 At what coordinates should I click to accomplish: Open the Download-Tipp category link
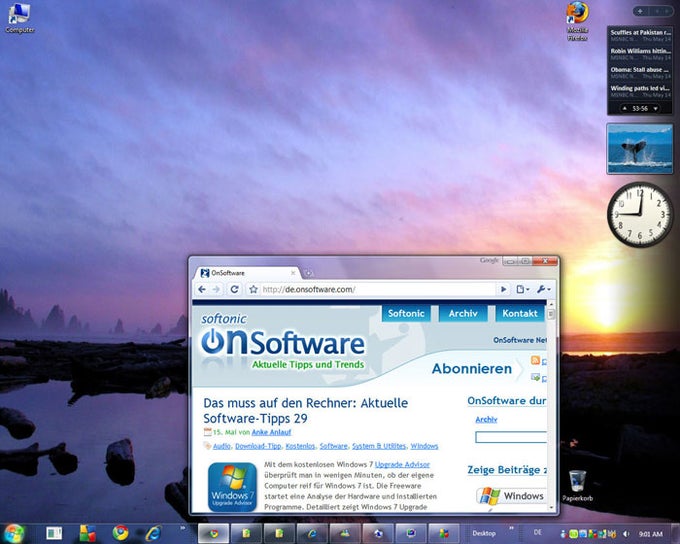tap(258, 446)
